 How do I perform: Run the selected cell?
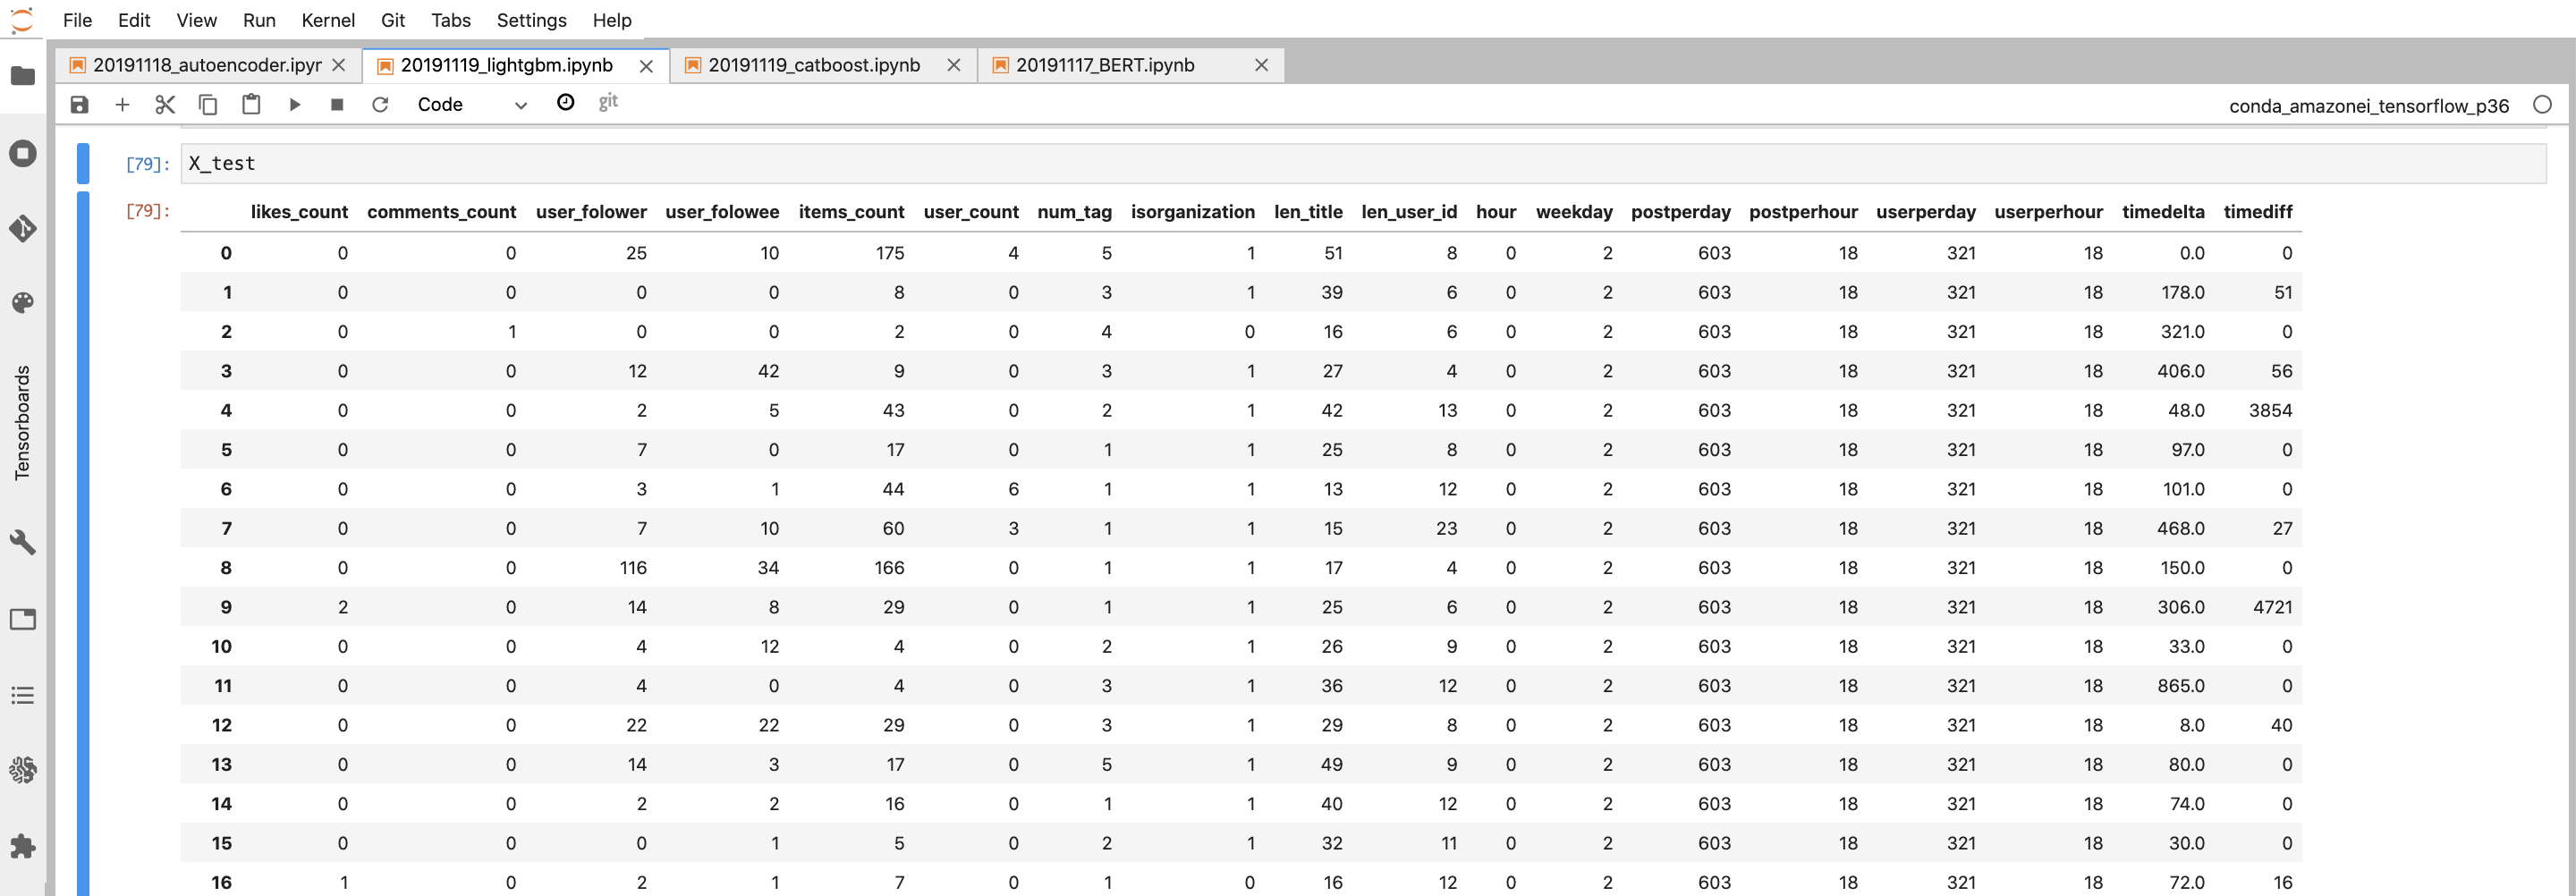click(294, 104)
